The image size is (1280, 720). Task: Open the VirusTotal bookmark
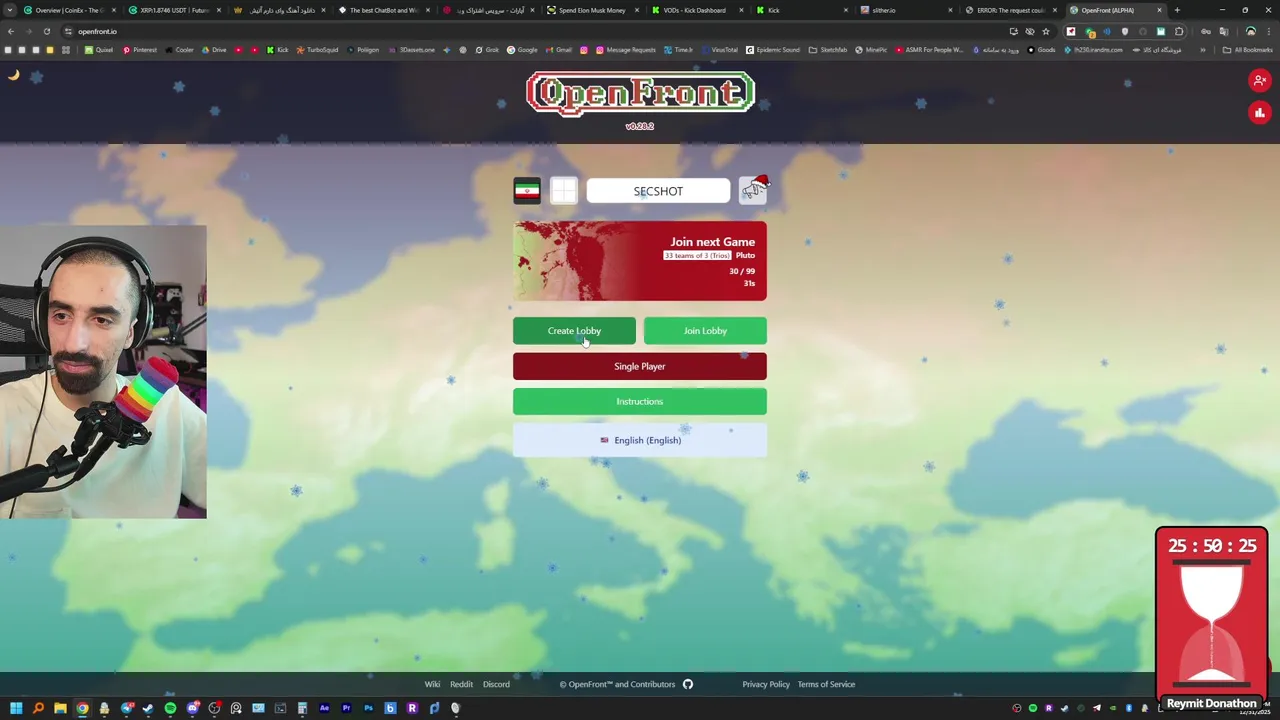pos(719,50)
